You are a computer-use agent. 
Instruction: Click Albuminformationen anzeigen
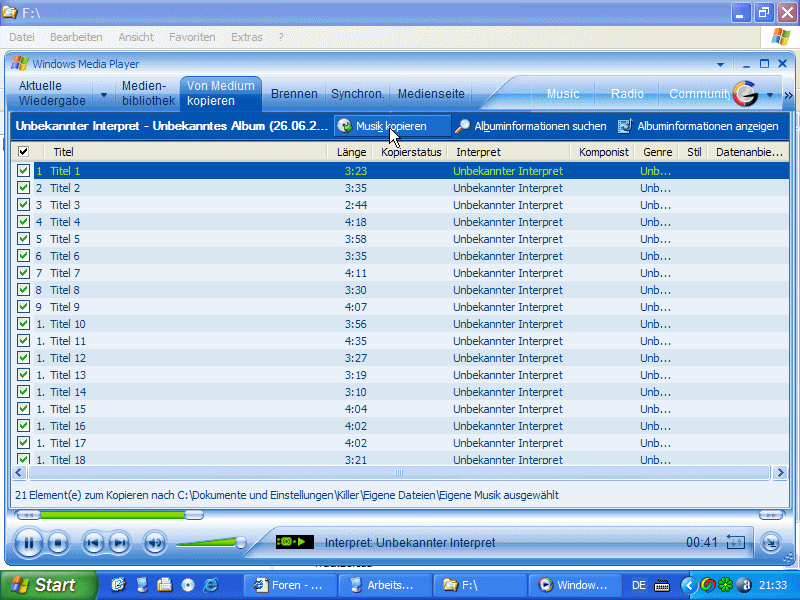(x=698, y=126)
